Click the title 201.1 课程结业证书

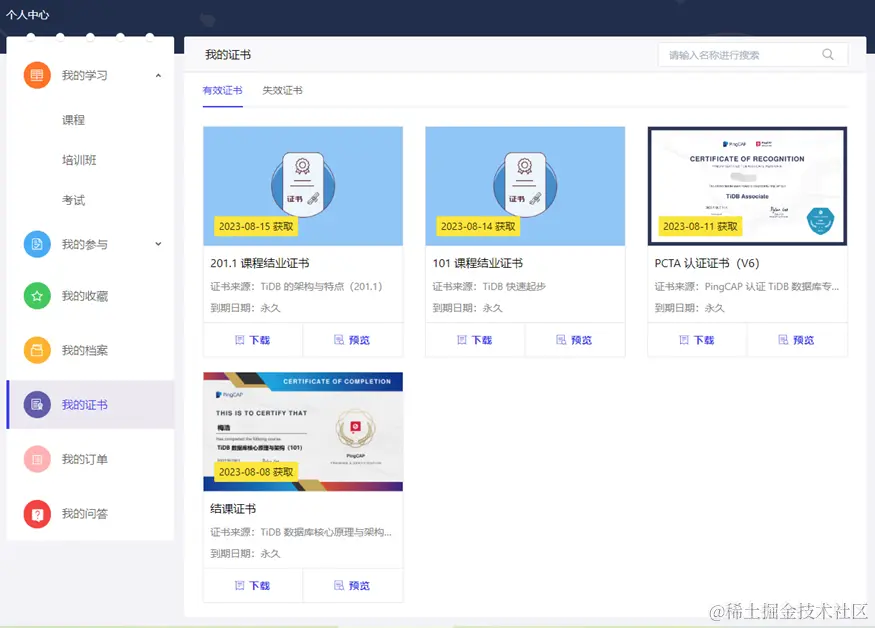pyautogui.click(x=259, y=263)
